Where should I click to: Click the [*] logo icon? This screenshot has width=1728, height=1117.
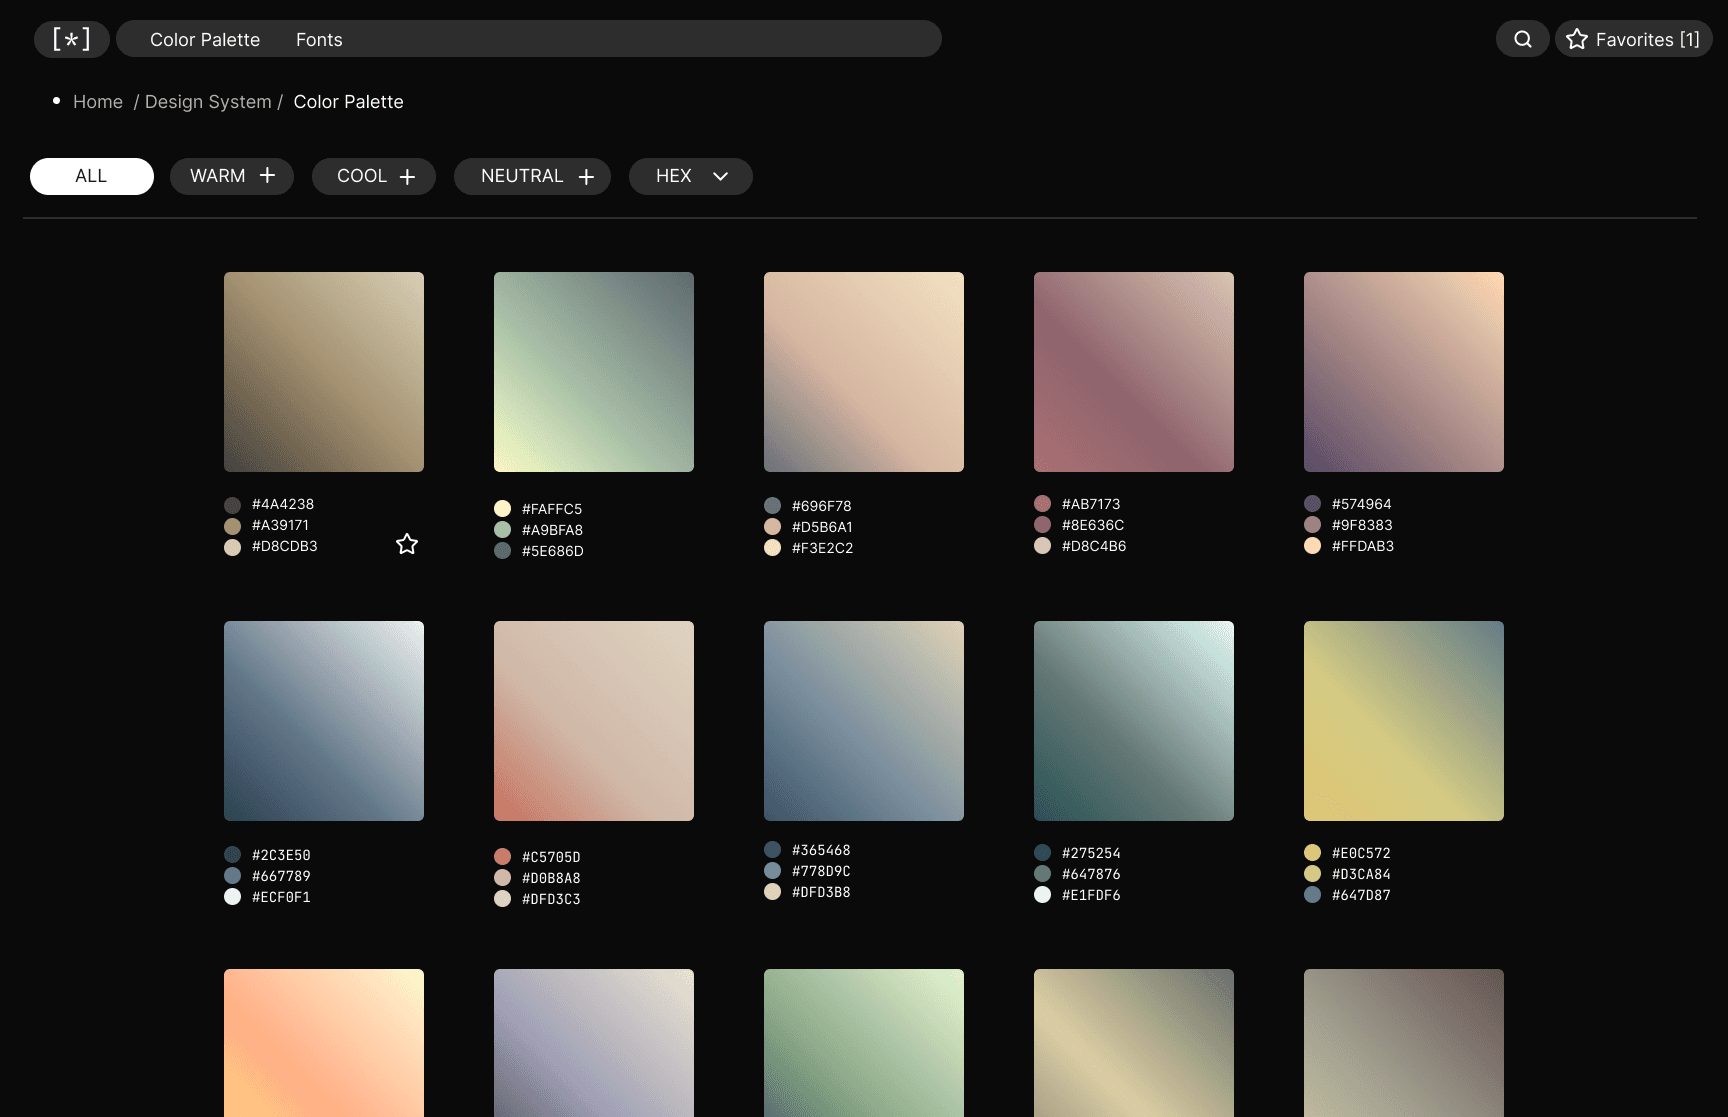coord(70,39)
